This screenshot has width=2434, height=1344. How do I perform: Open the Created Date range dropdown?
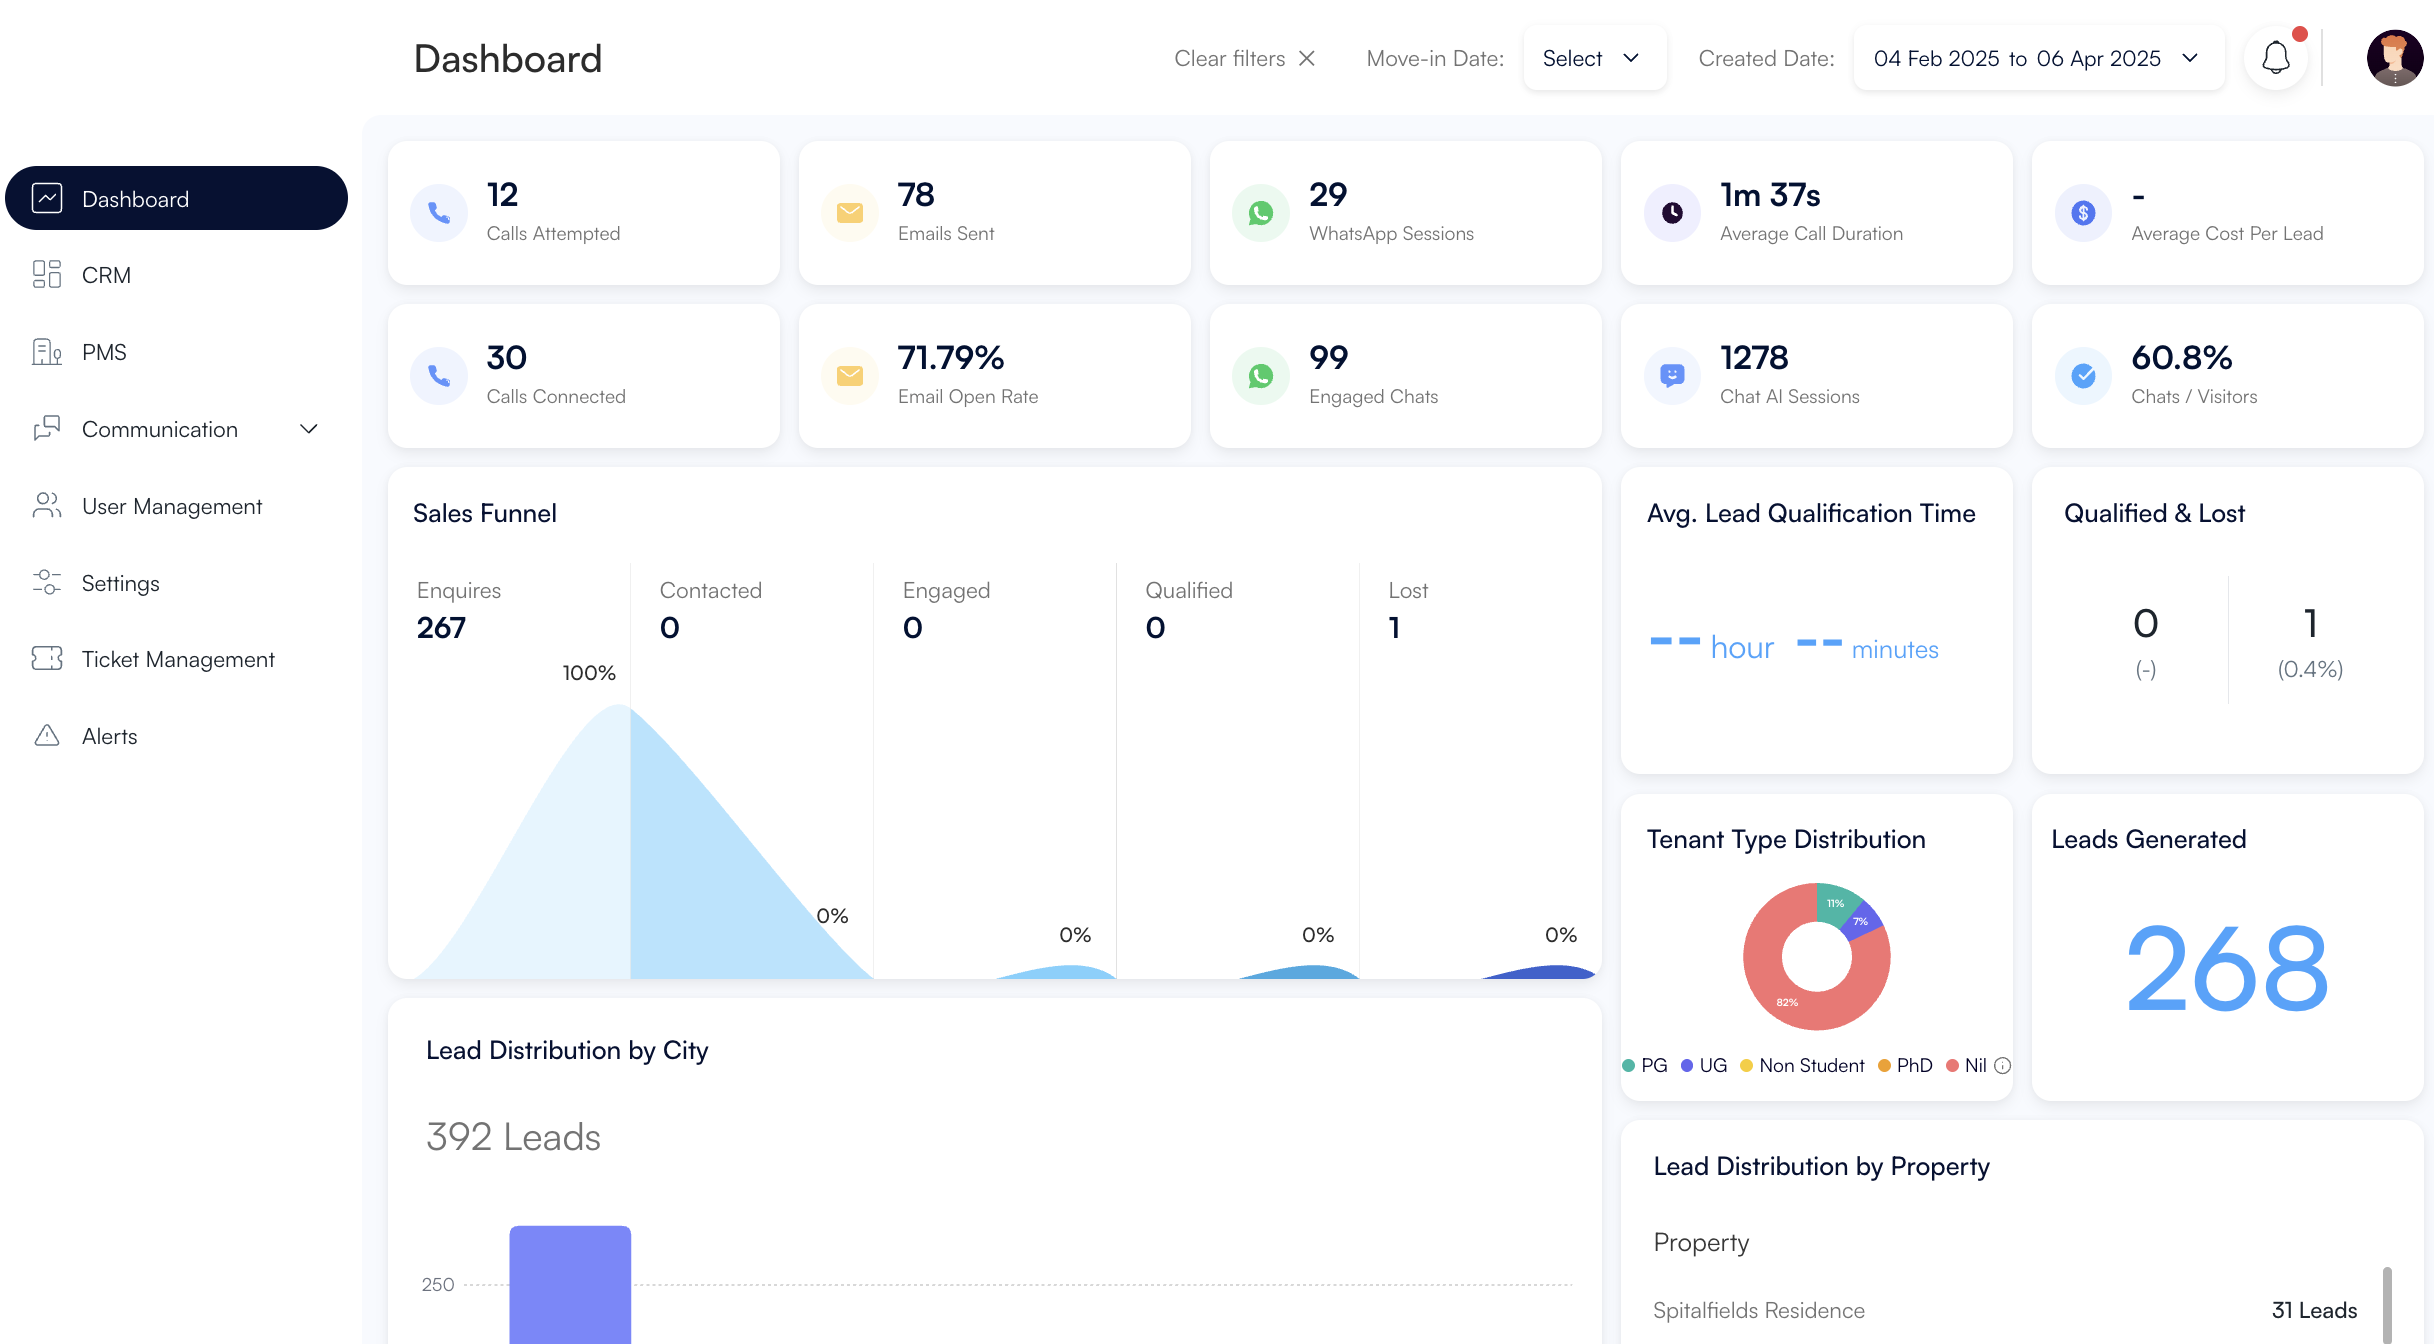tap(2038, 58)
